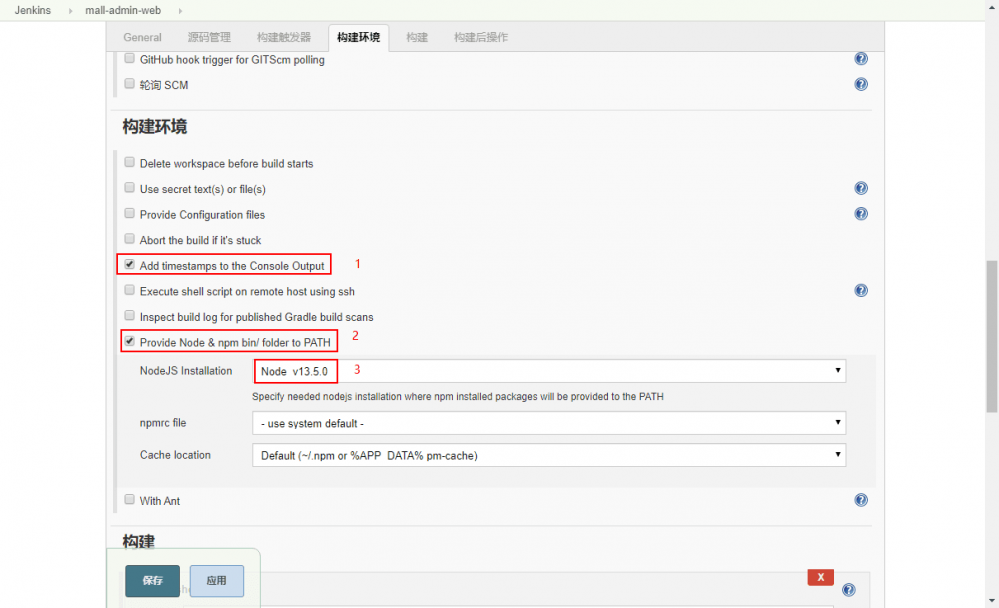
Task: Click the 构建环境 section heading
Action: click(155, 127)
